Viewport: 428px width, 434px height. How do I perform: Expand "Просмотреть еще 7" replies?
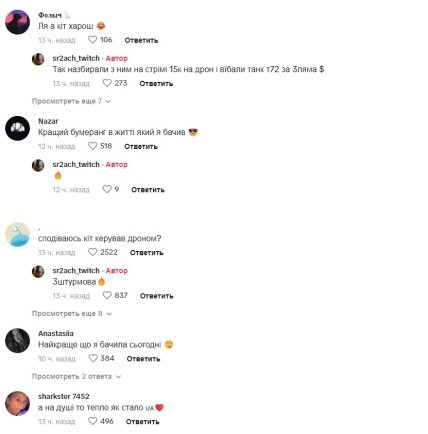click(x=71, y=101)
